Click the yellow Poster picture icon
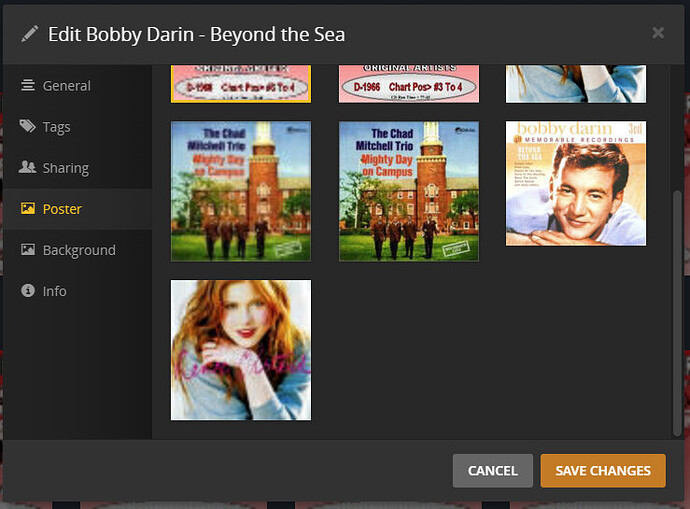This screenshot has width=690, height=509. tap(28, 208)
